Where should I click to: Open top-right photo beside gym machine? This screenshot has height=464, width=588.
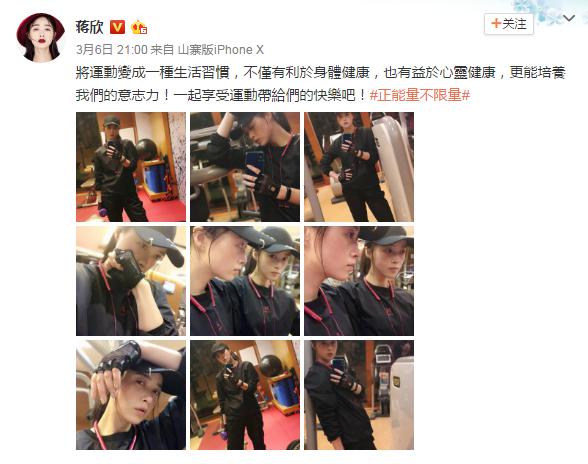359,167
